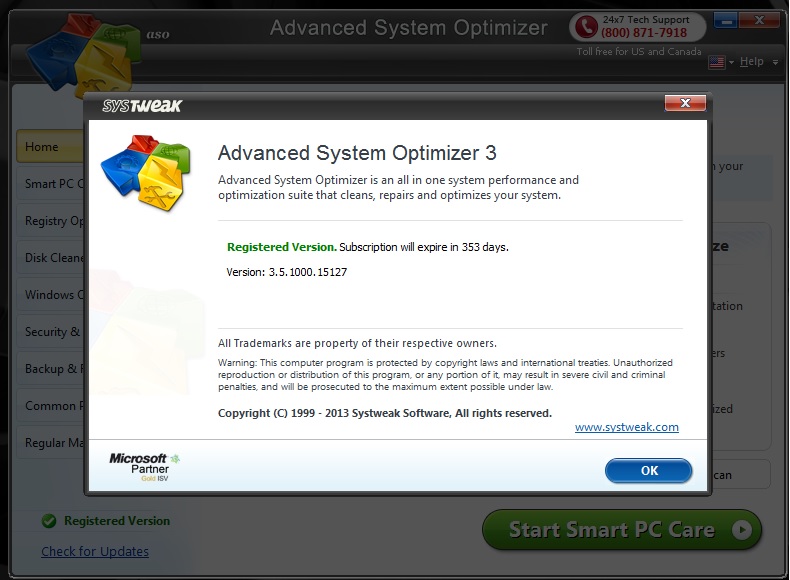
Task: Click the Microsoft Partner Gold ISV badge
Action: click(x=144, y=467)
